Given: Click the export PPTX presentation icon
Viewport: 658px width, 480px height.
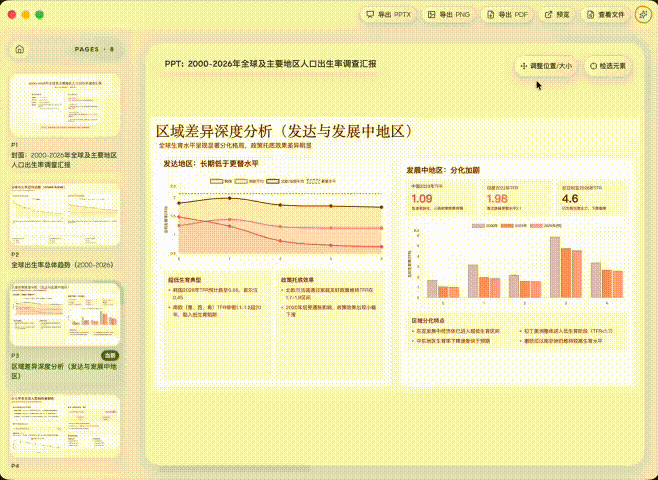Looking at the screenshot, I should [370, 15].
